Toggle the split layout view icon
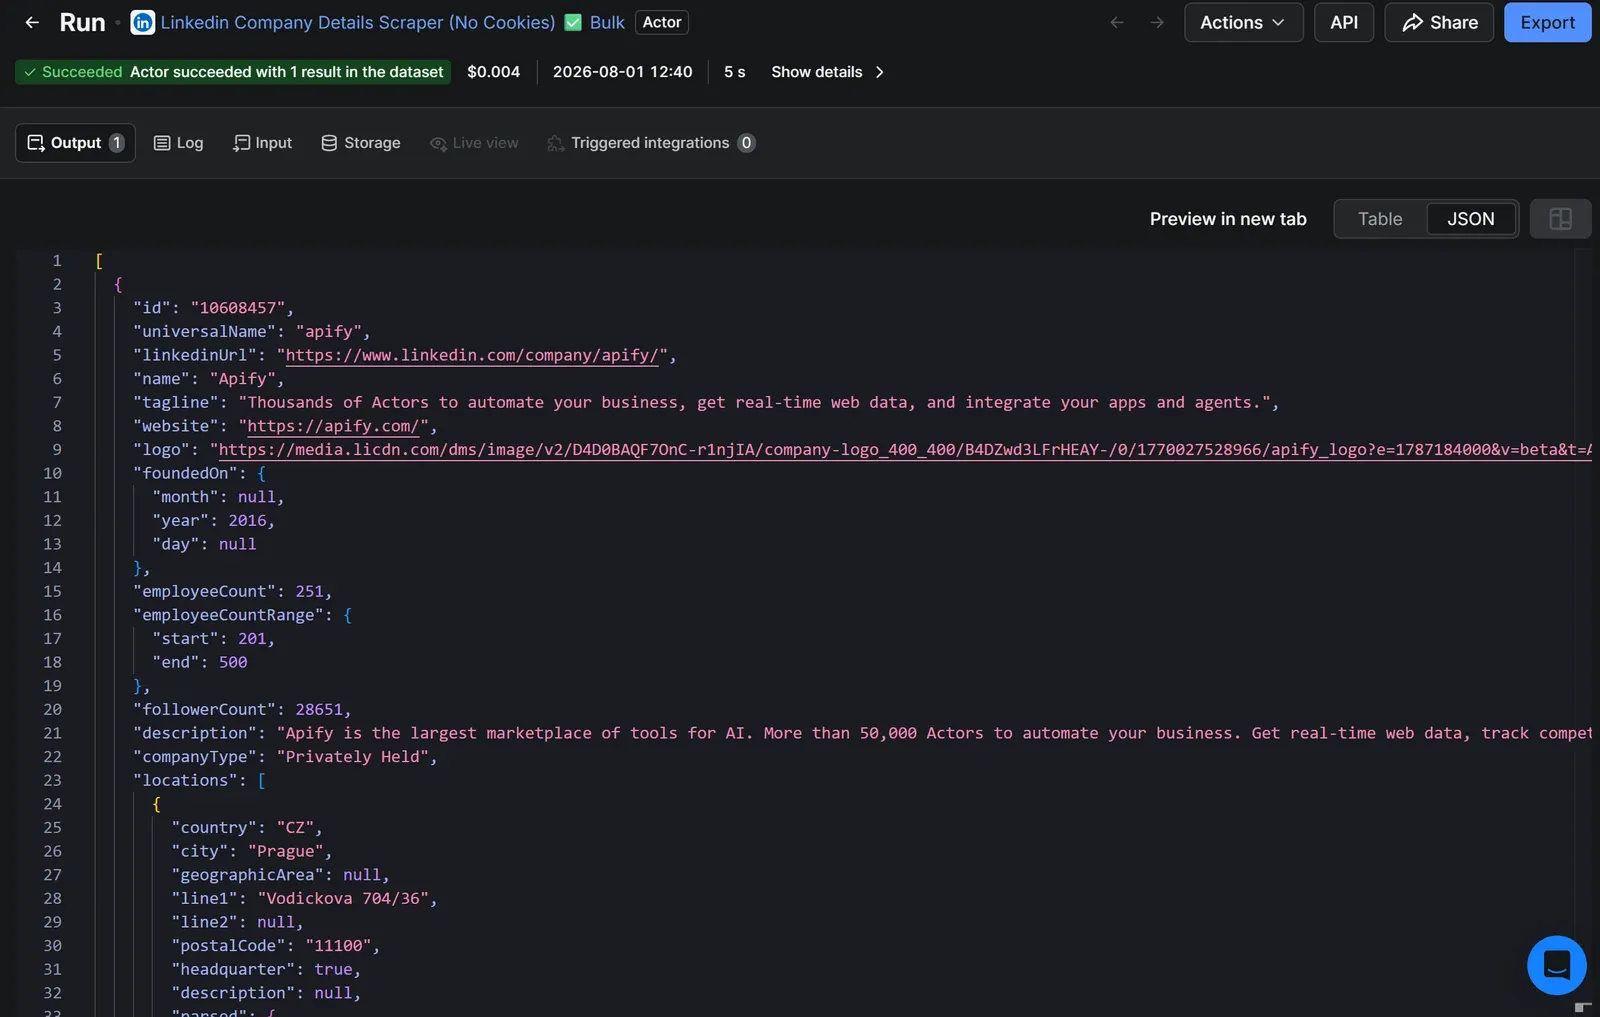 coord(1560,219)
